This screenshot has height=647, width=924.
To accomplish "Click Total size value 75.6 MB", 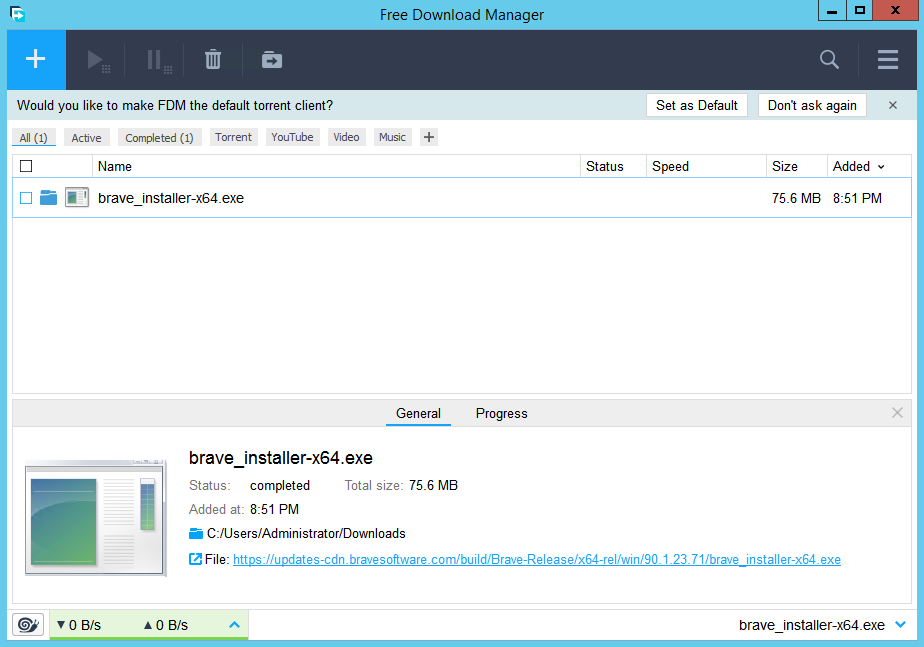I will click(x=433, y=486).
